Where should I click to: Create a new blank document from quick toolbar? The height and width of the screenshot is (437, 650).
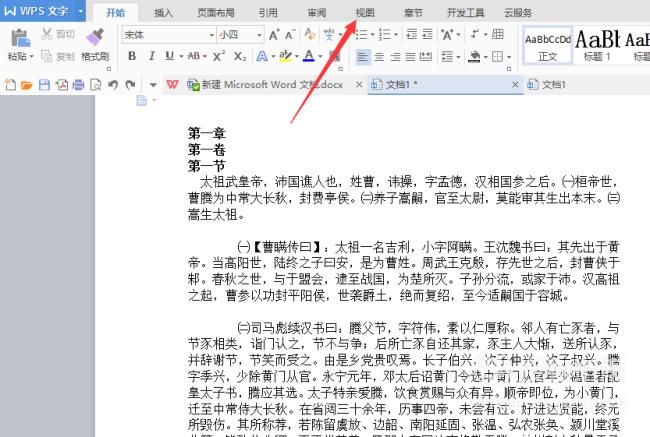tap(10, 85)
